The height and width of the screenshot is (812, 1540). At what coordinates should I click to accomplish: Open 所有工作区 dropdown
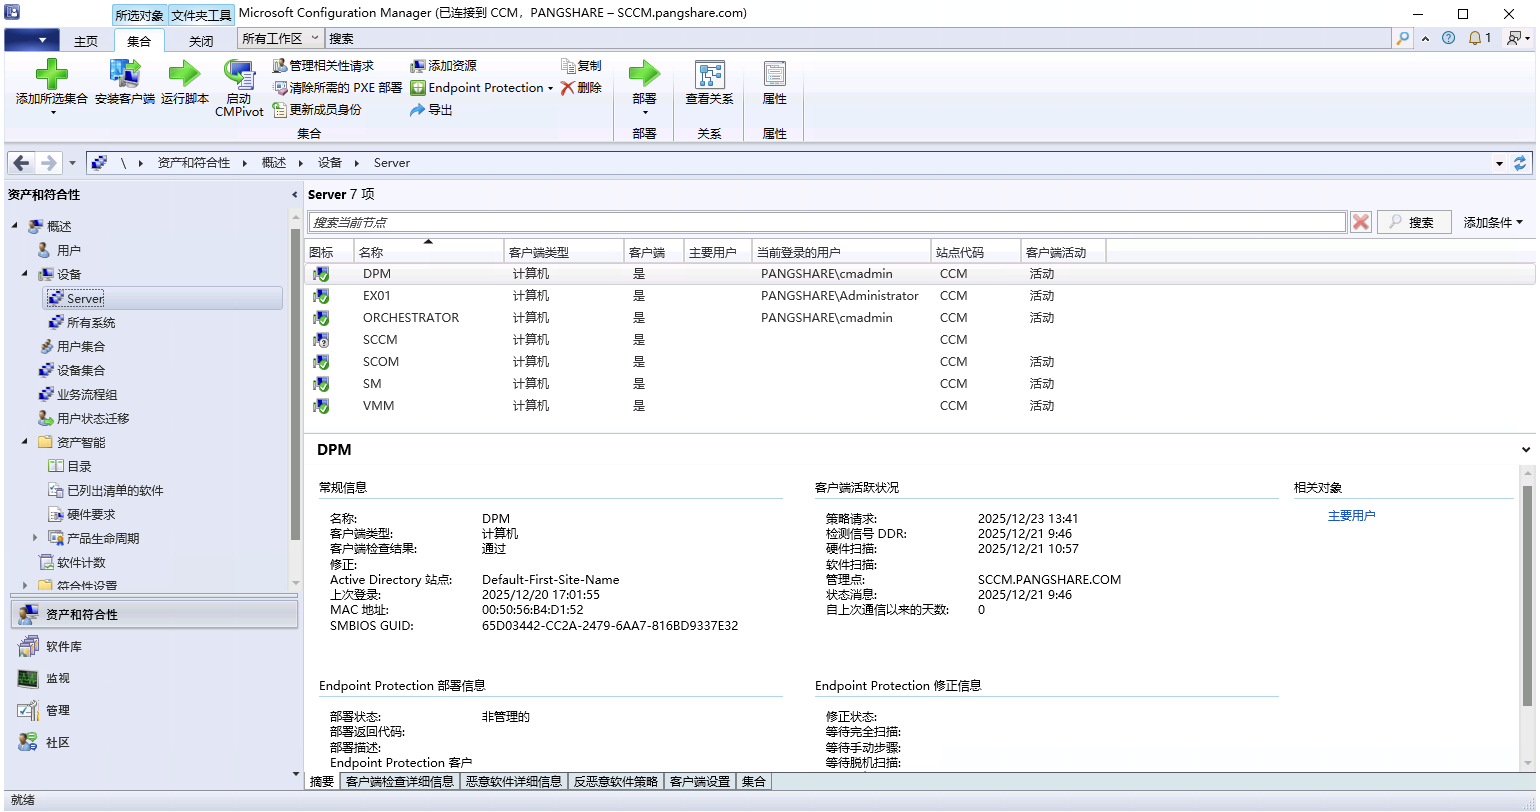point(280,38)
